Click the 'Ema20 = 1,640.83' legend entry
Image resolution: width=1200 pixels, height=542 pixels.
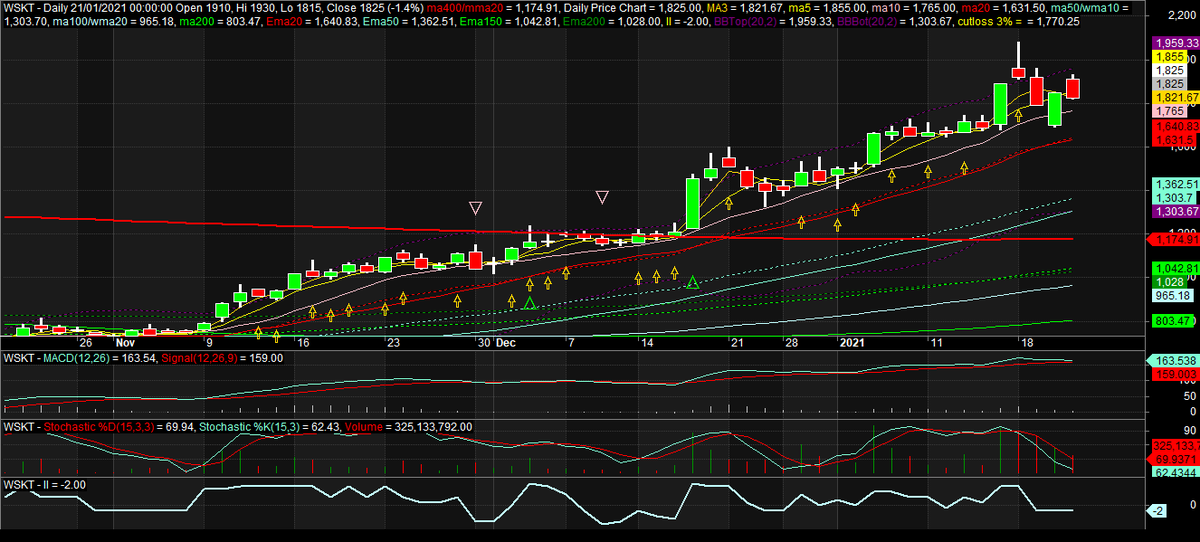click(x=314, y=21)
